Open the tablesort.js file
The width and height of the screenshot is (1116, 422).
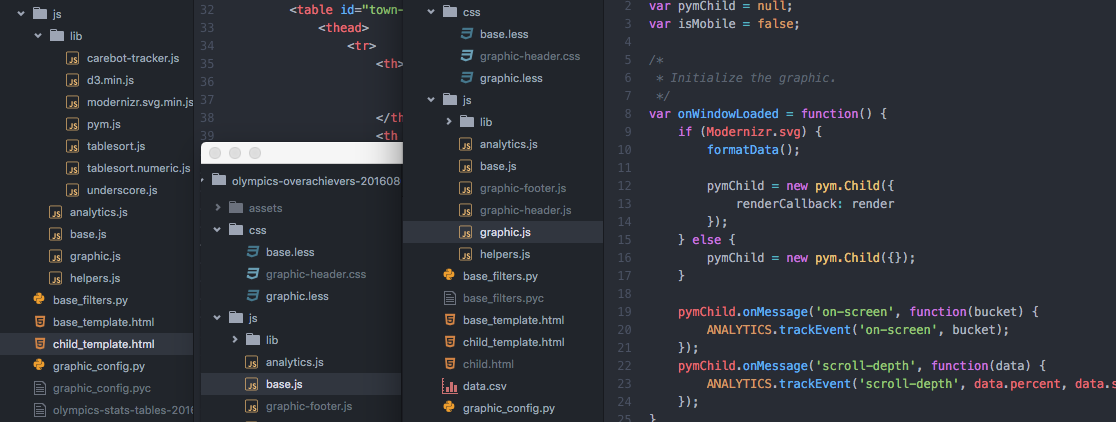click(x=116, y=146)
